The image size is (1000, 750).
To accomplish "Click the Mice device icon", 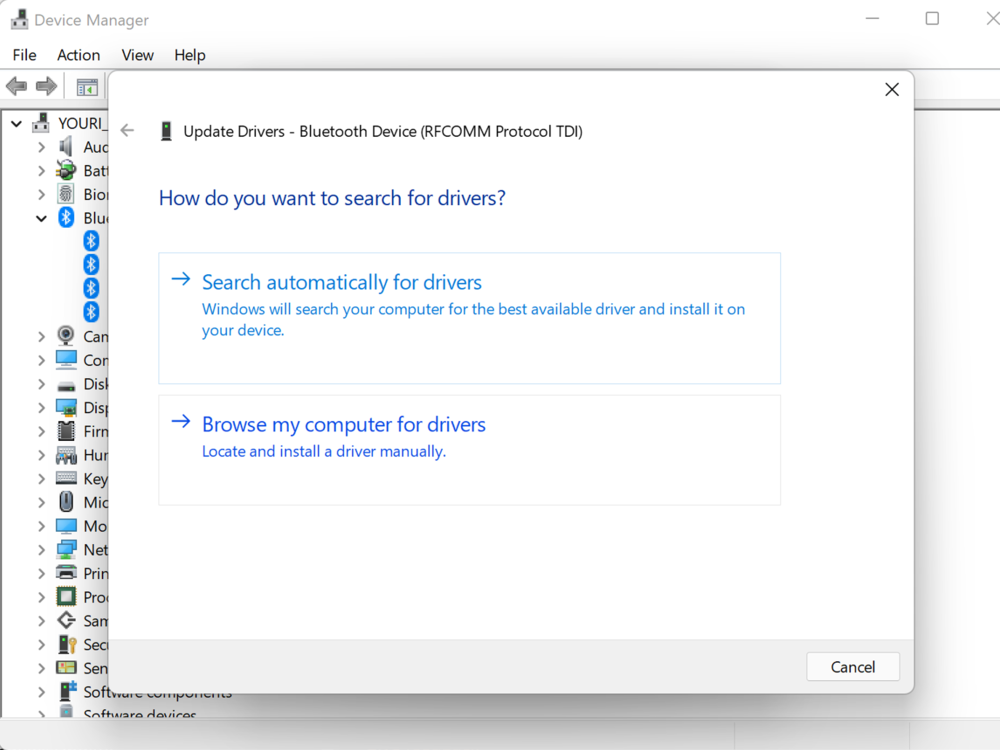I will point(66,502).
